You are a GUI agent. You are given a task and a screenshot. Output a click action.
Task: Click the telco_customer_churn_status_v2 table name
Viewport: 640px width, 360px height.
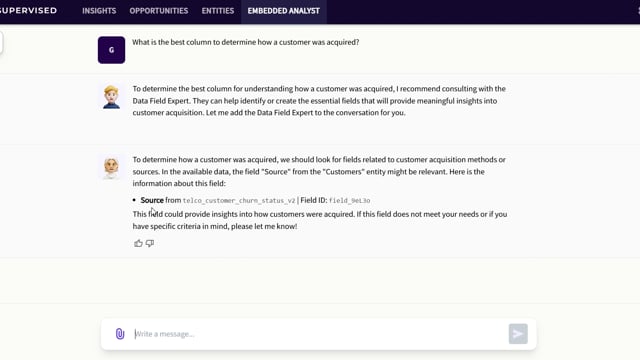(239, 200)
